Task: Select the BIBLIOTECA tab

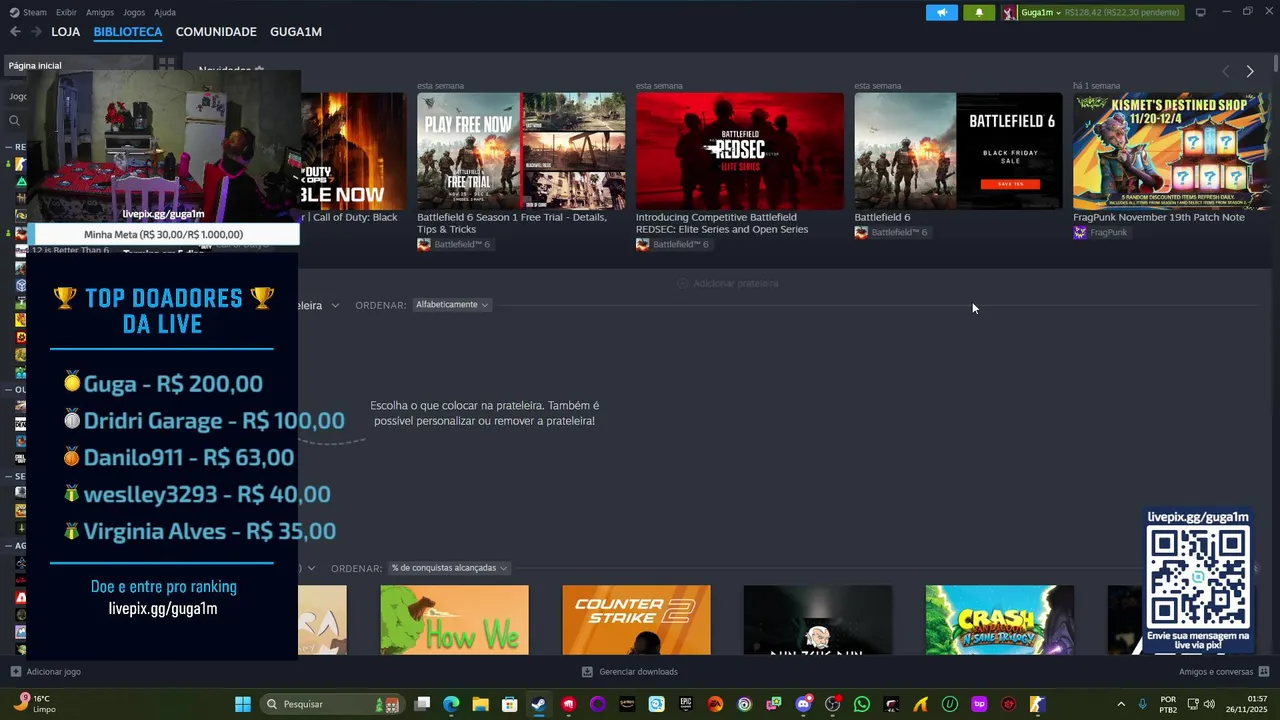Action: tap(128, 32)
